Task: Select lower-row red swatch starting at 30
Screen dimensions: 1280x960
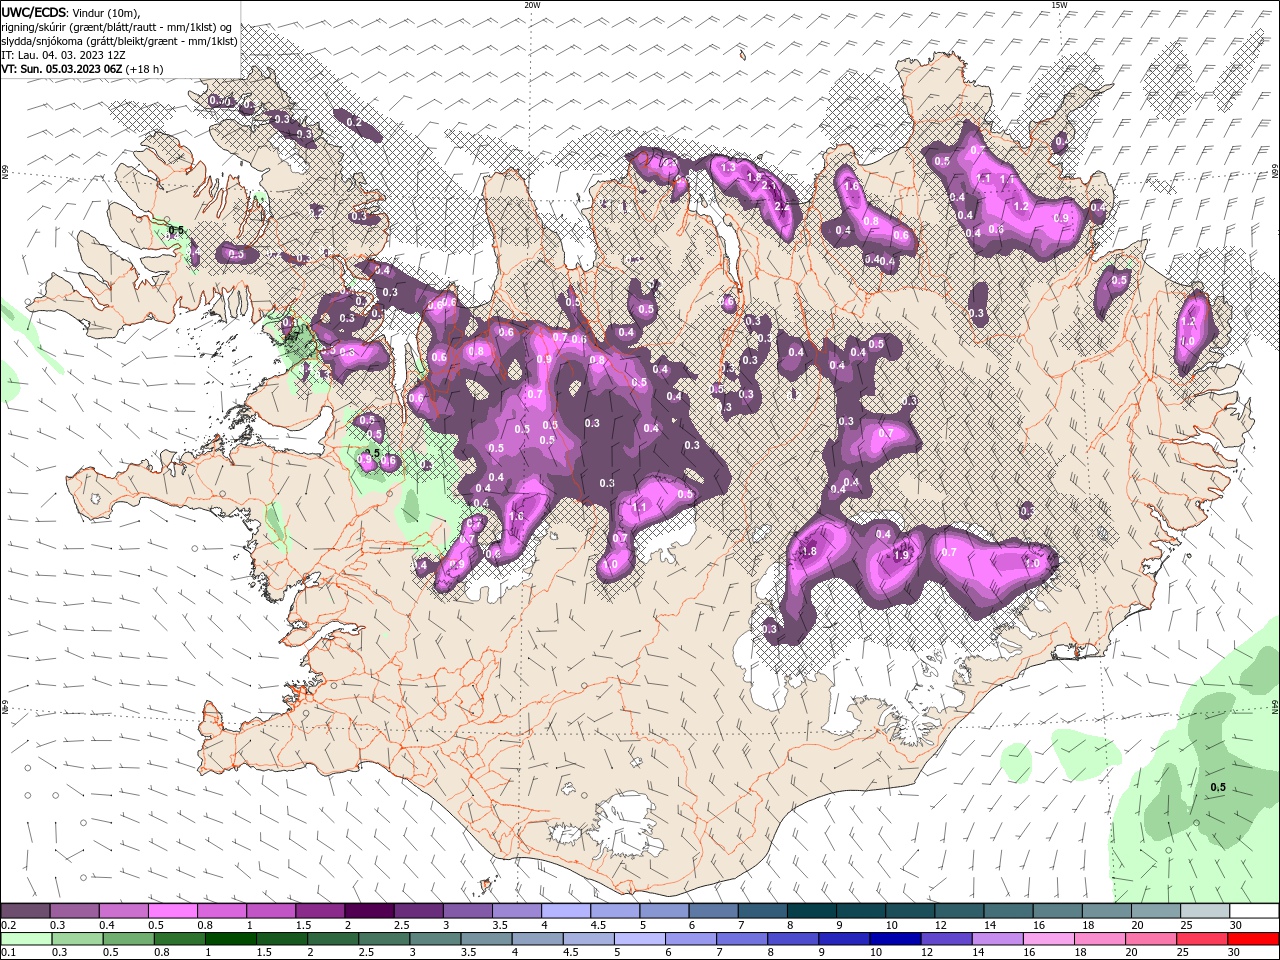Action: pos(1254,939)
